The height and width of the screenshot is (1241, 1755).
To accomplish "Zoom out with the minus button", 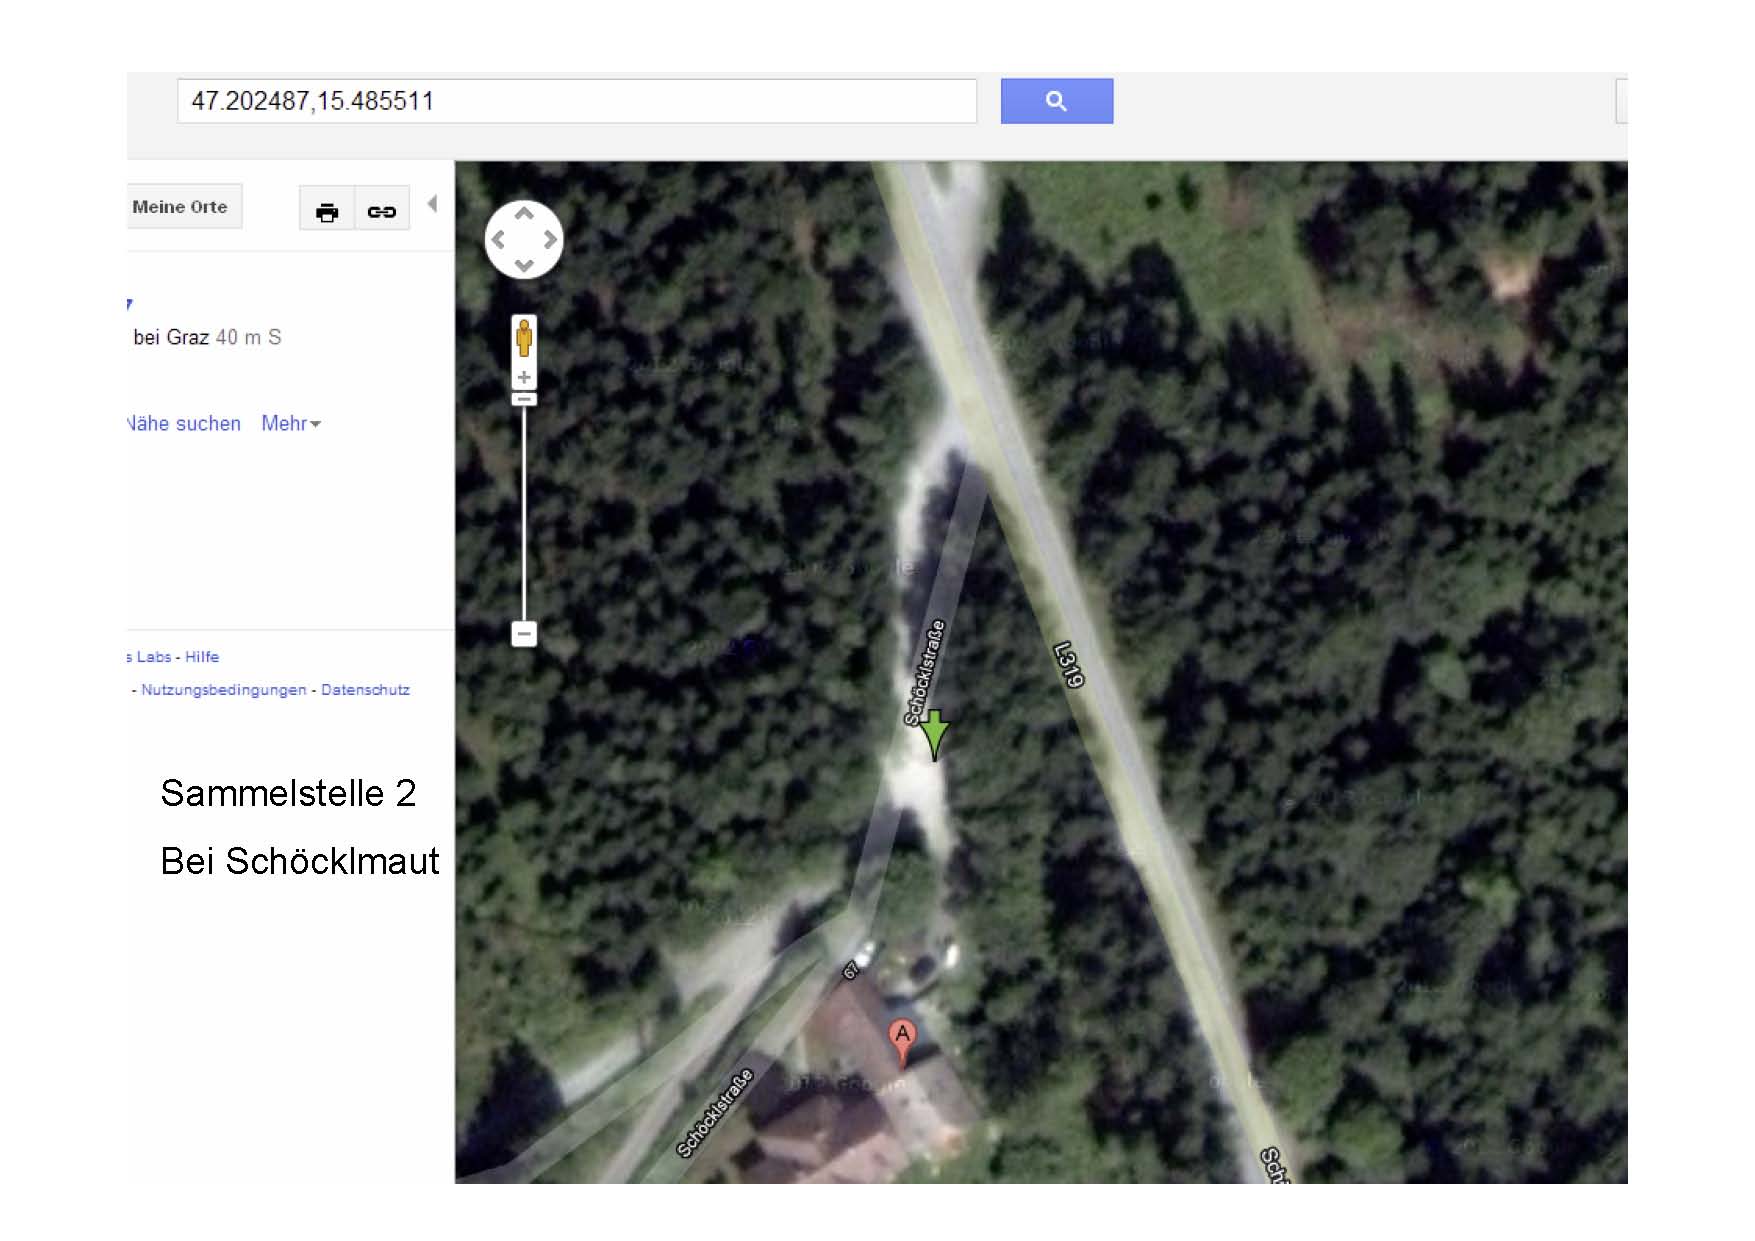I will tap(524, 633).
